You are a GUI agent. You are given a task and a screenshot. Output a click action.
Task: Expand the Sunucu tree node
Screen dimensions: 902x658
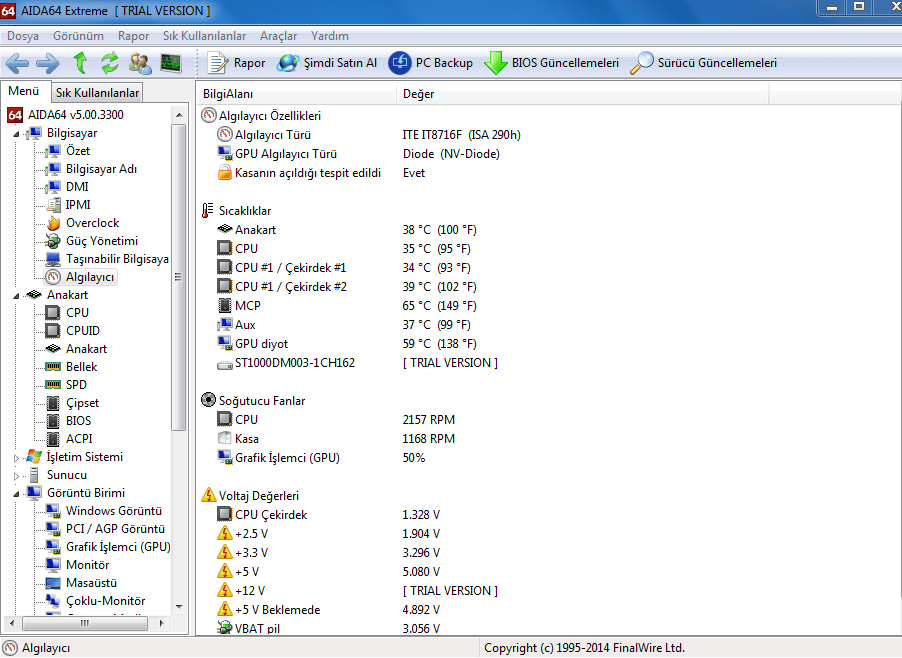16,476
